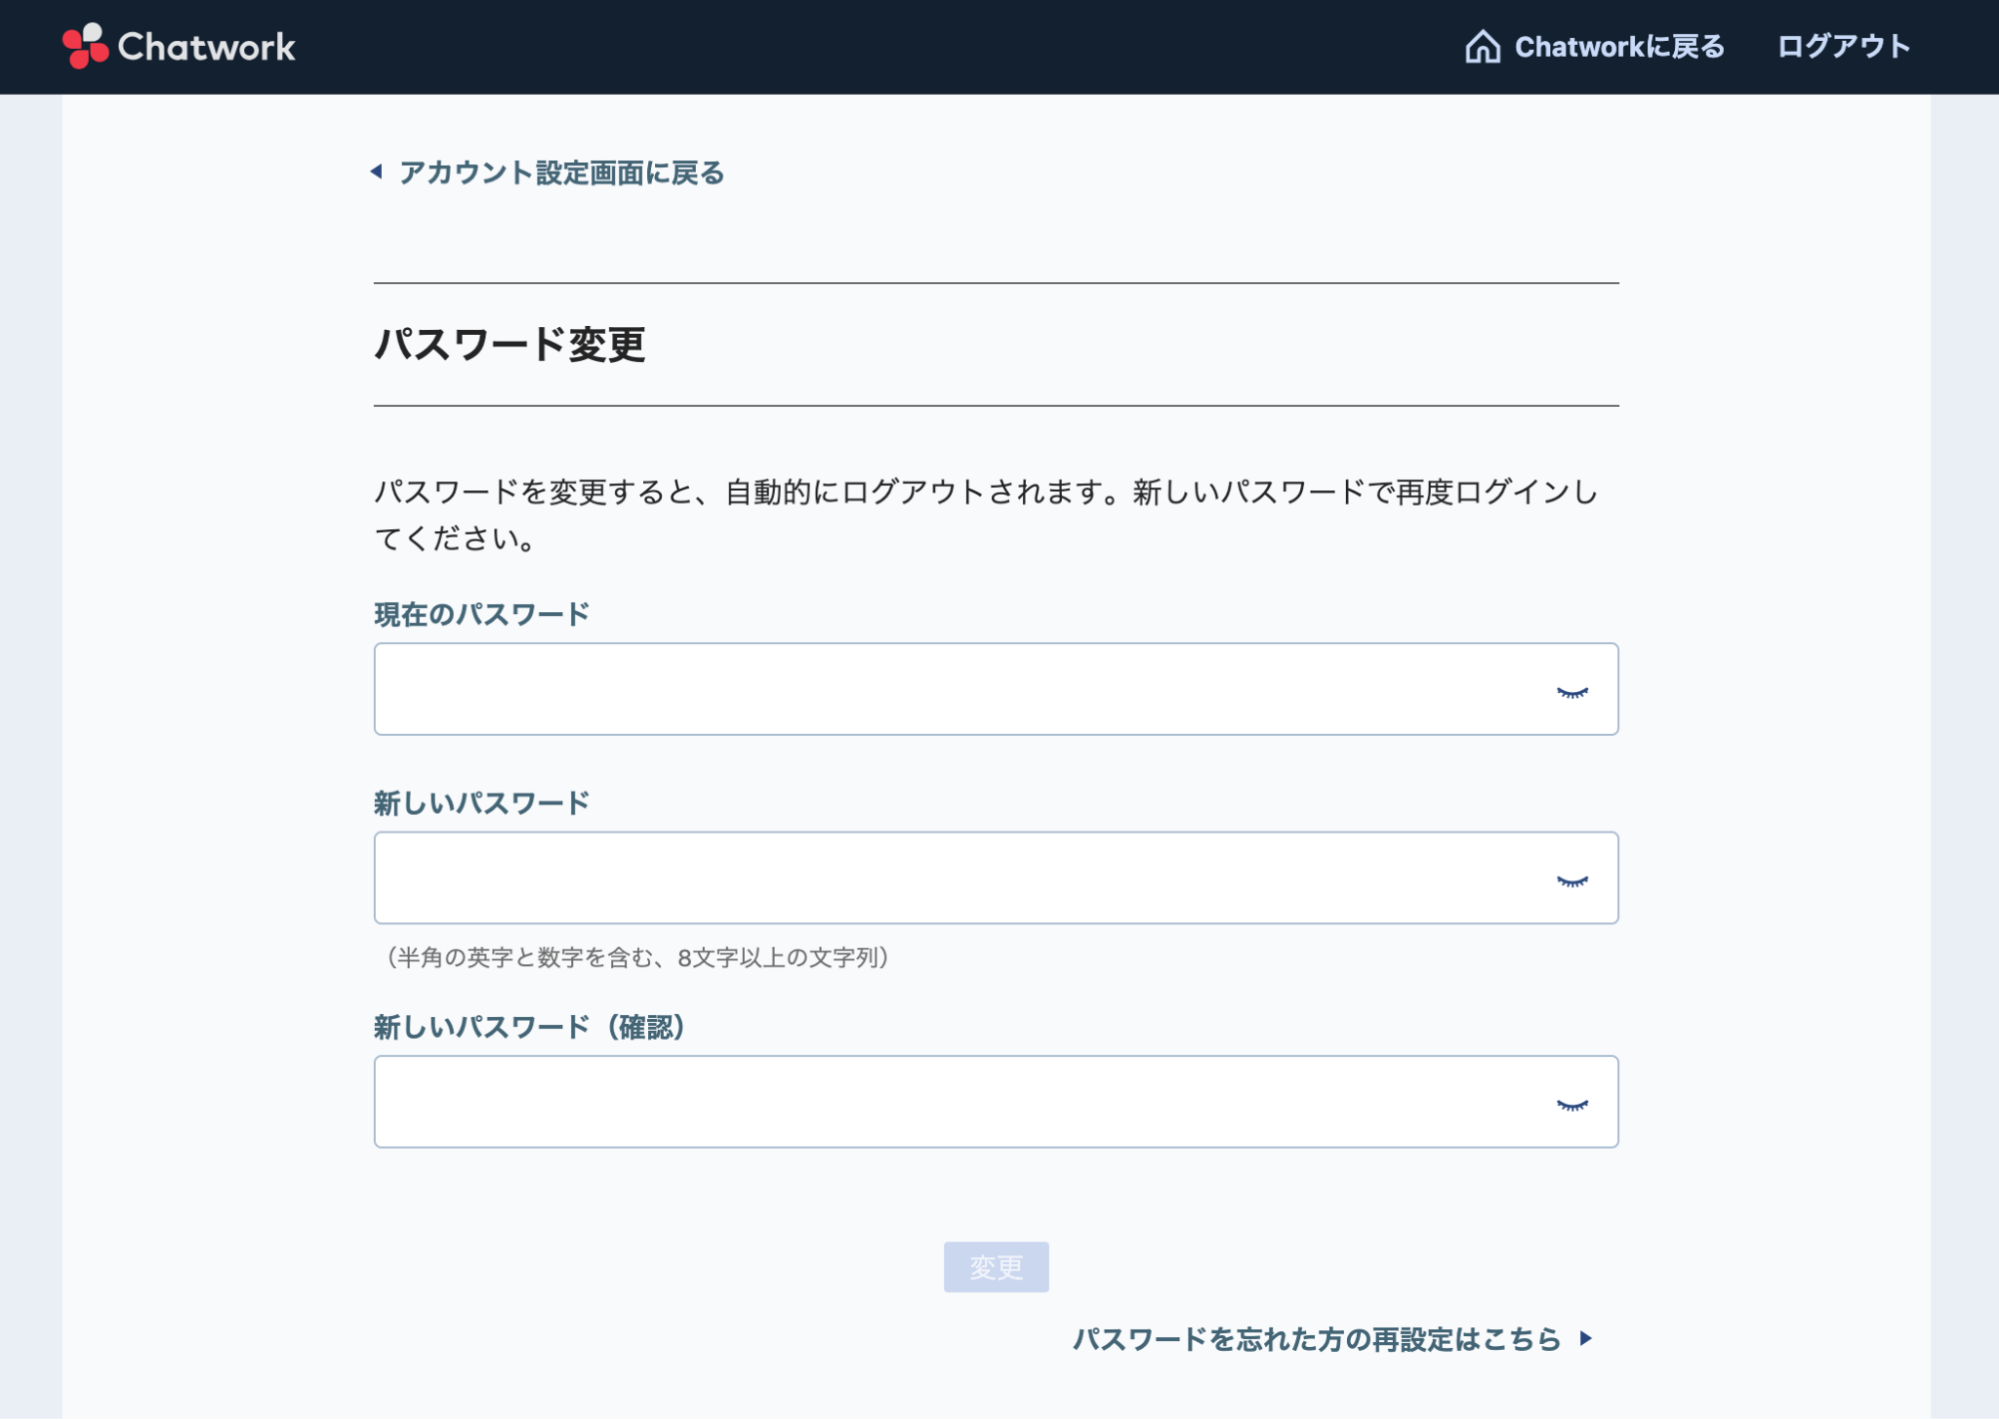
Task: Click the eye icon in the 新しいパスワード field
Action: pos(1572,882)
